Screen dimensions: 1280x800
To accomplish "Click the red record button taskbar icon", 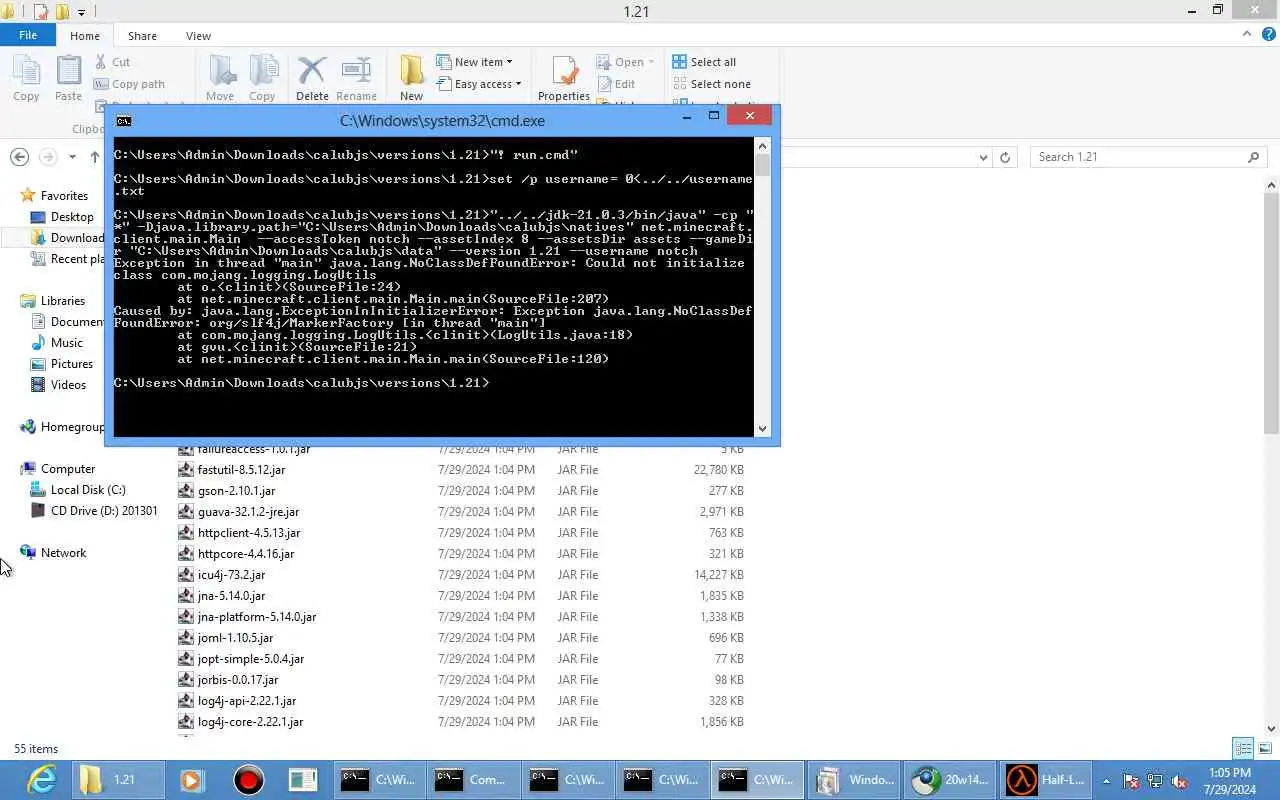I will pos(248,780).
